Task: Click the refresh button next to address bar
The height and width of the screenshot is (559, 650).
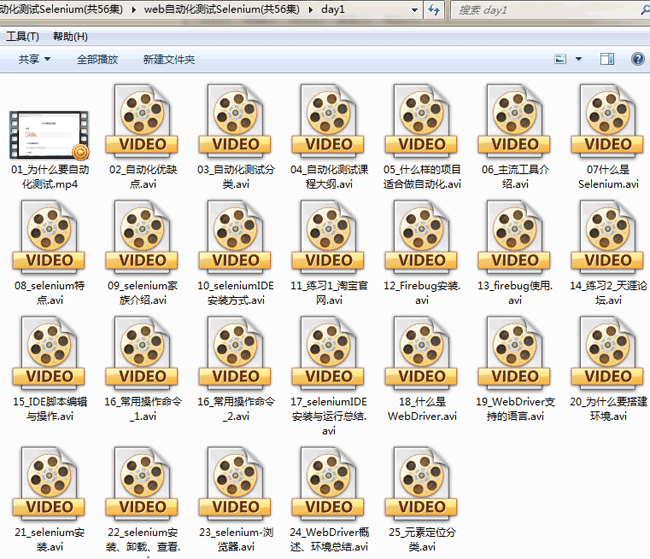Action: 434,10
